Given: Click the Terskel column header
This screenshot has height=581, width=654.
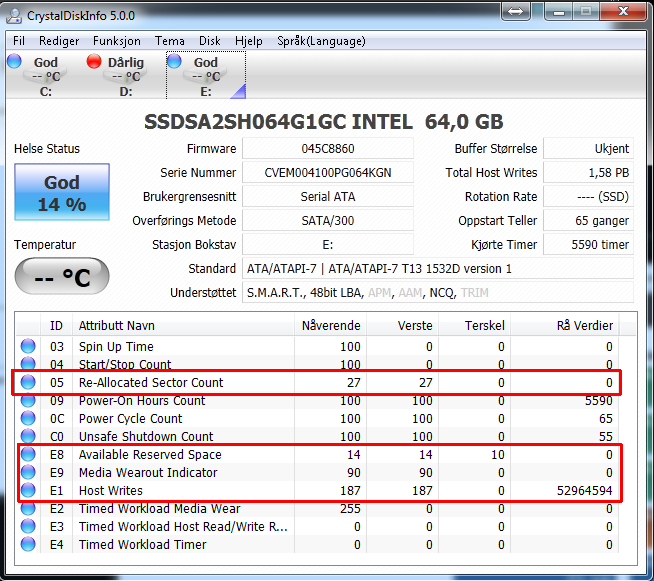Looking at the screenshot, I should (475, 325).
